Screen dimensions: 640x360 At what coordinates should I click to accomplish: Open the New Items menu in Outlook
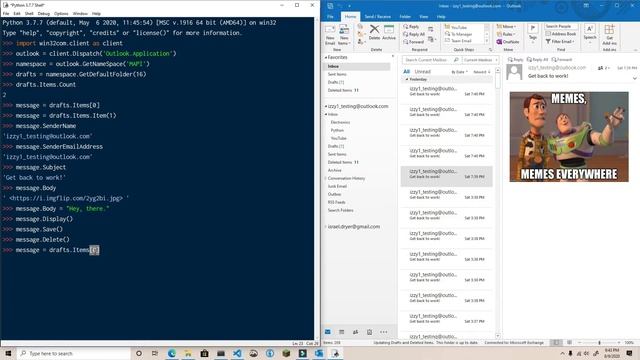(344, 35)
